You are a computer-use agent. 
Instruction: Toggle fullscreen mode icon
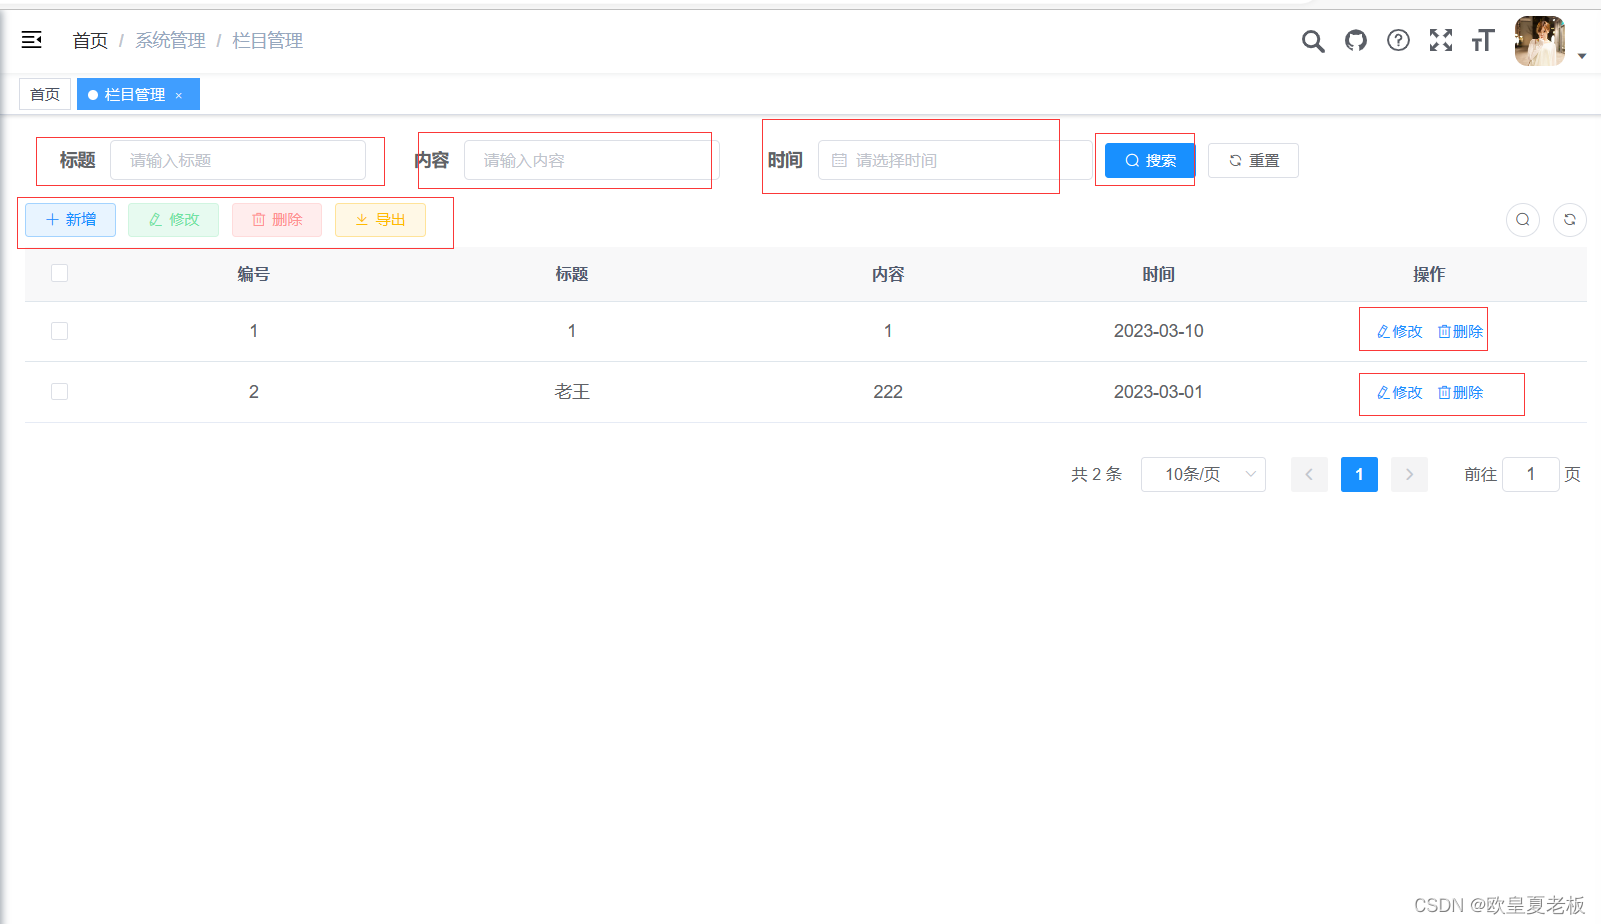(1441, 40)
